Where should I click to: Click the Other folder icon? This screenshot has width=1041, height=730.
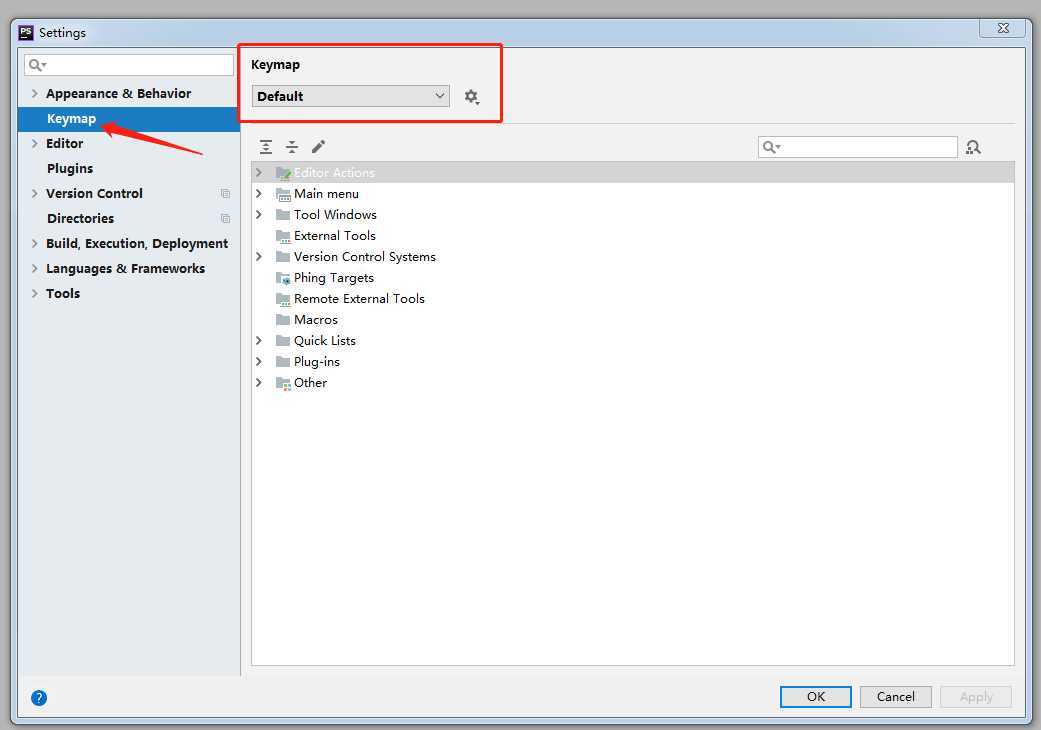(x=283, y=383)
